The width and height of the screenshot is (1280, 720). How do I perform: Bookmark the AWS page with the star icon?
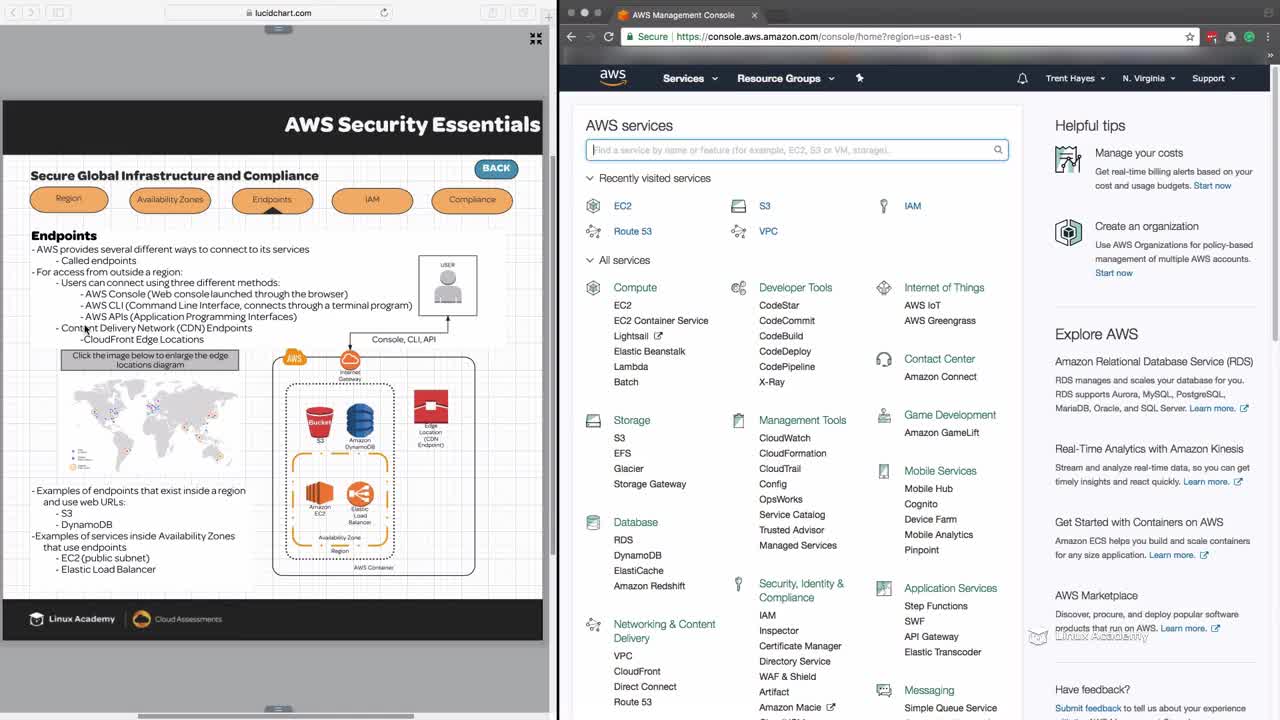click(1190, 37)
